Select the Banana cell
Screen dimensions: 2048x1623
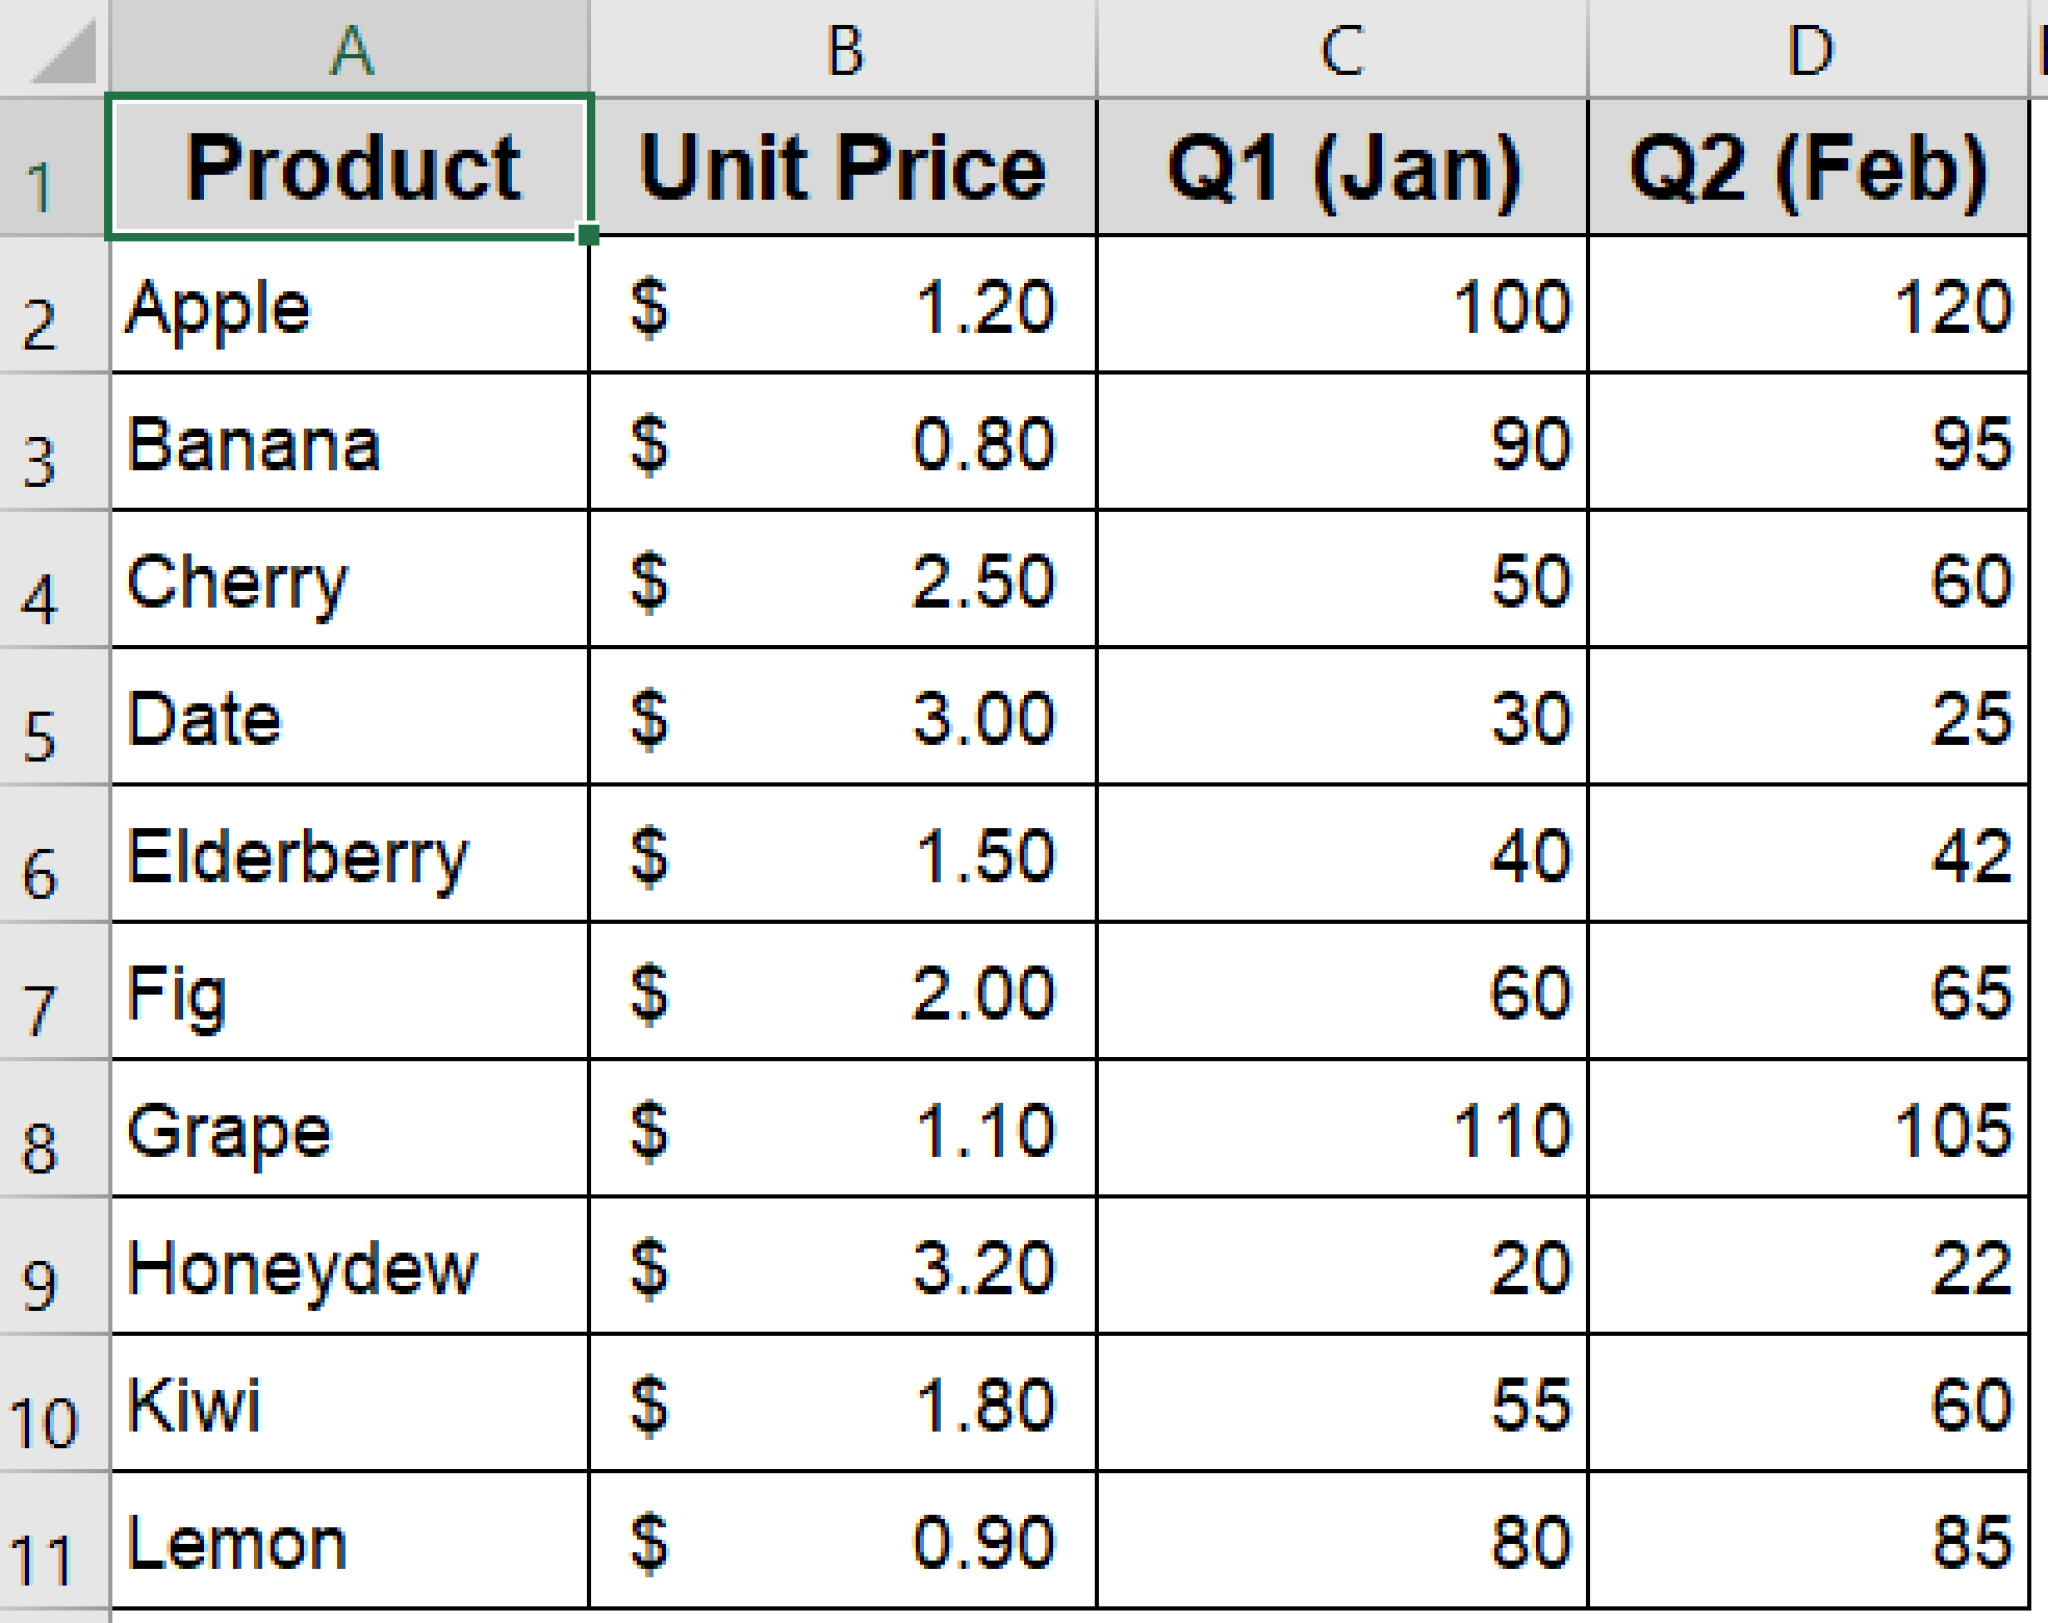click(x=350, y=445)
